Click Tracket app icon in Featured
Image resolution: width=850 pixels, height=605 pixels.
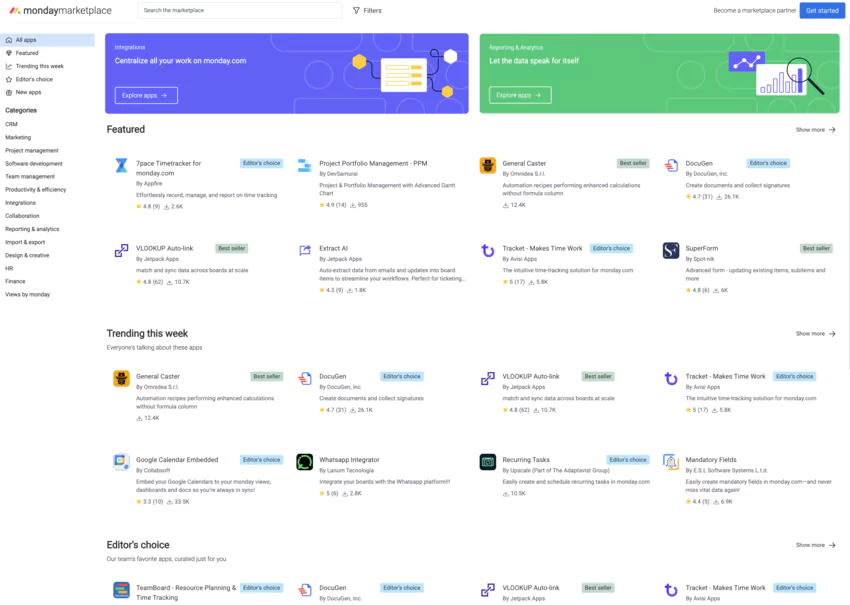pos(488,250)
